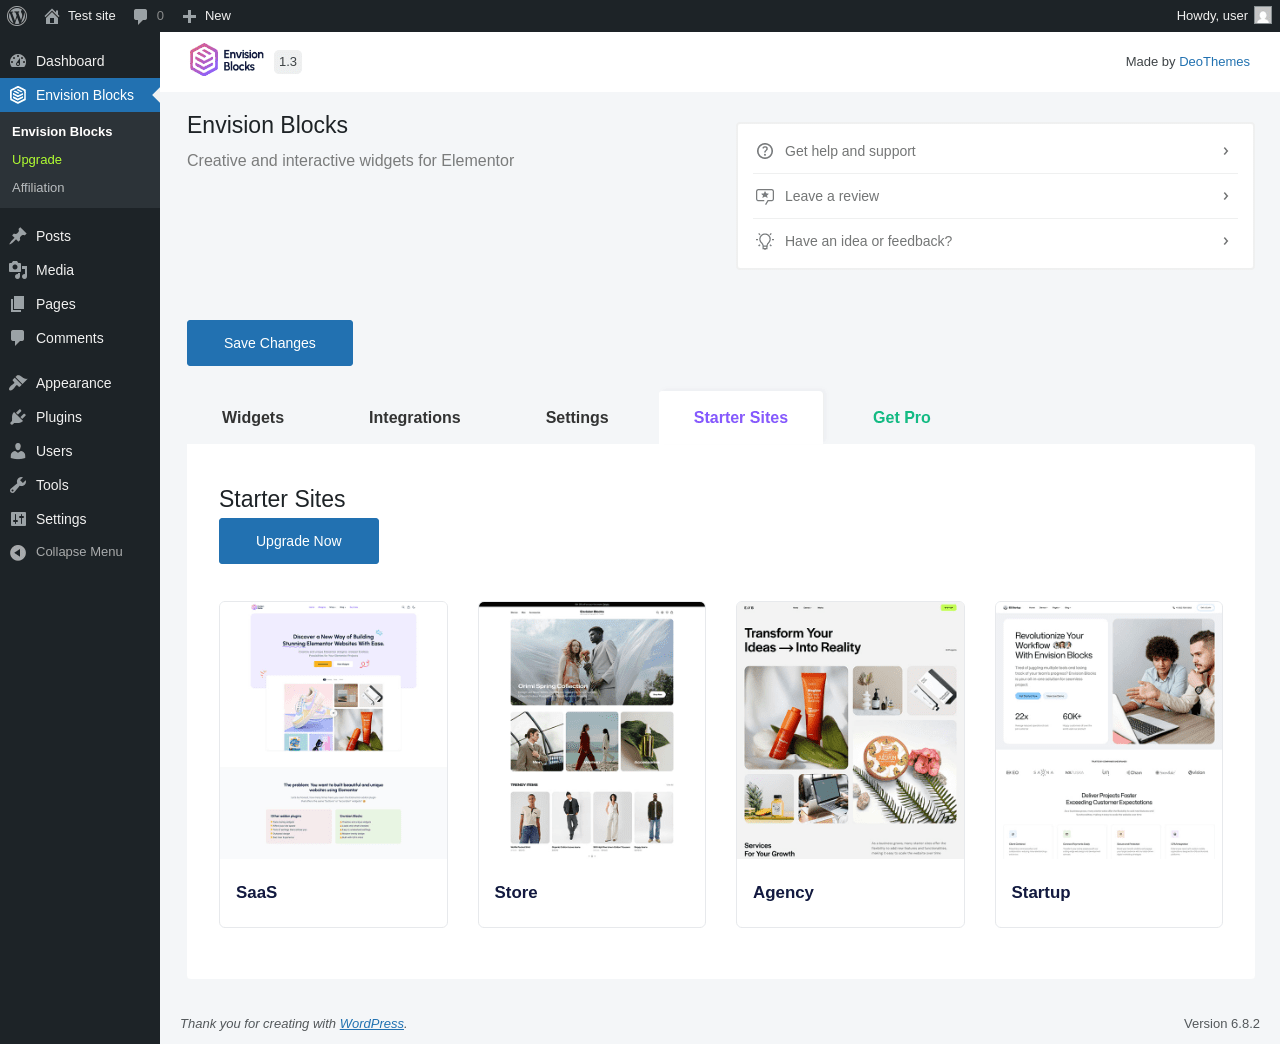Click the Save Changes button
This screenshot has width=1280, height=1044.
[270, 343]
